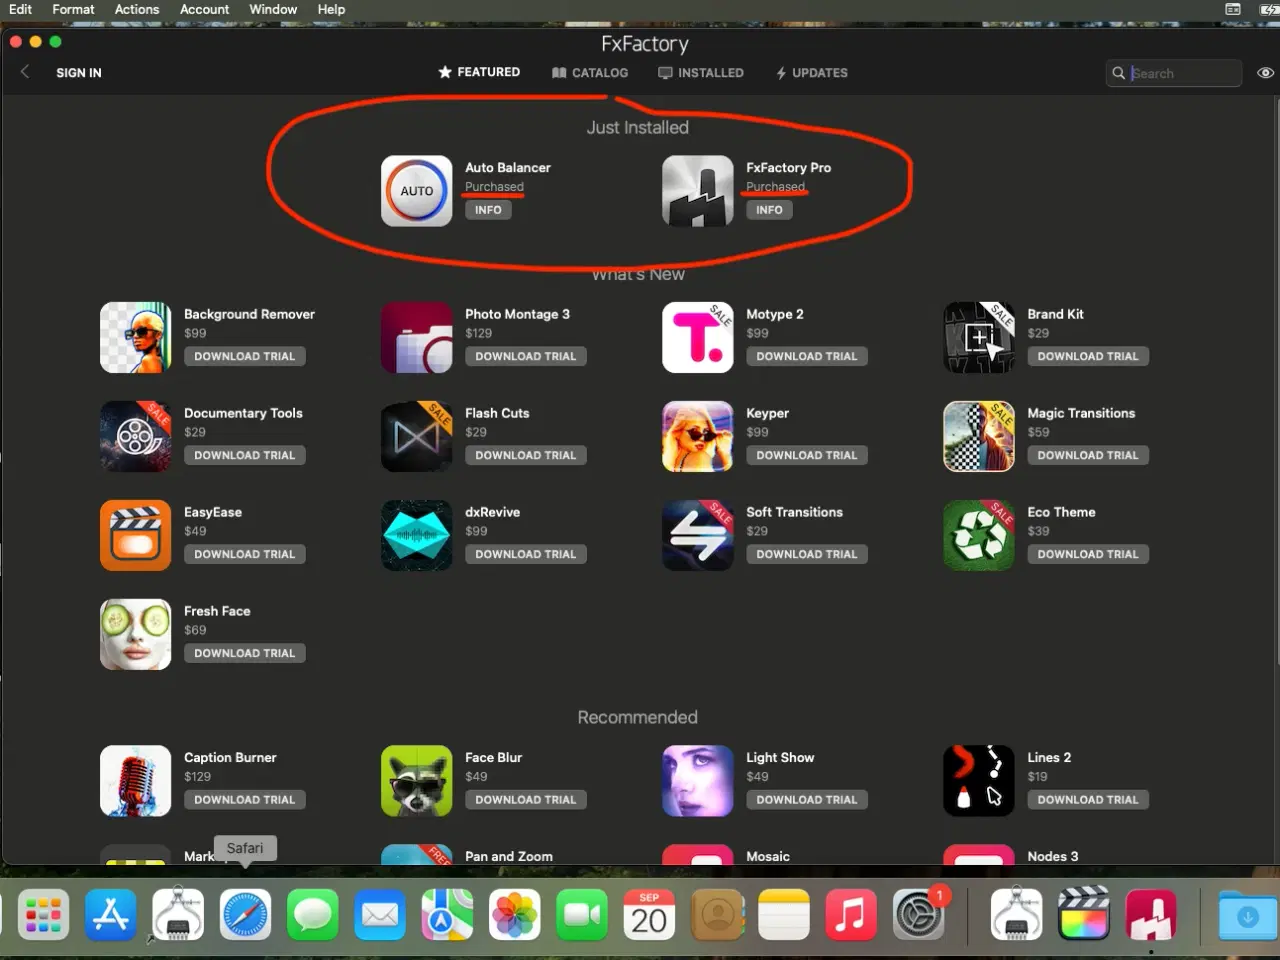
Task: Click the Eco Theme recycling icon
Action: (978, 535)
